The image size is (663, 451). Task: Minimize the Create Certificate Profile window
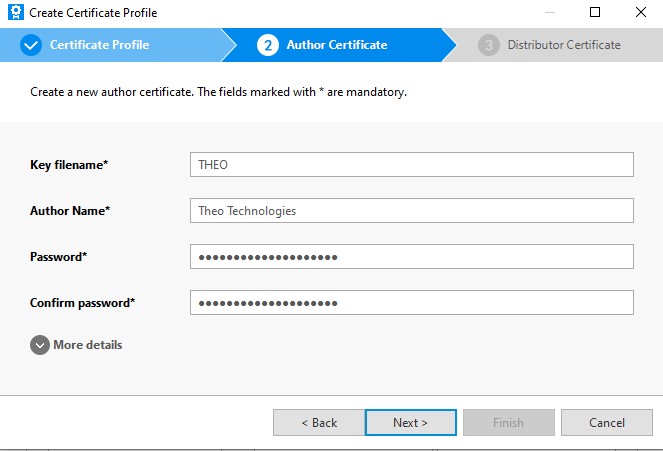pos(549,13)
